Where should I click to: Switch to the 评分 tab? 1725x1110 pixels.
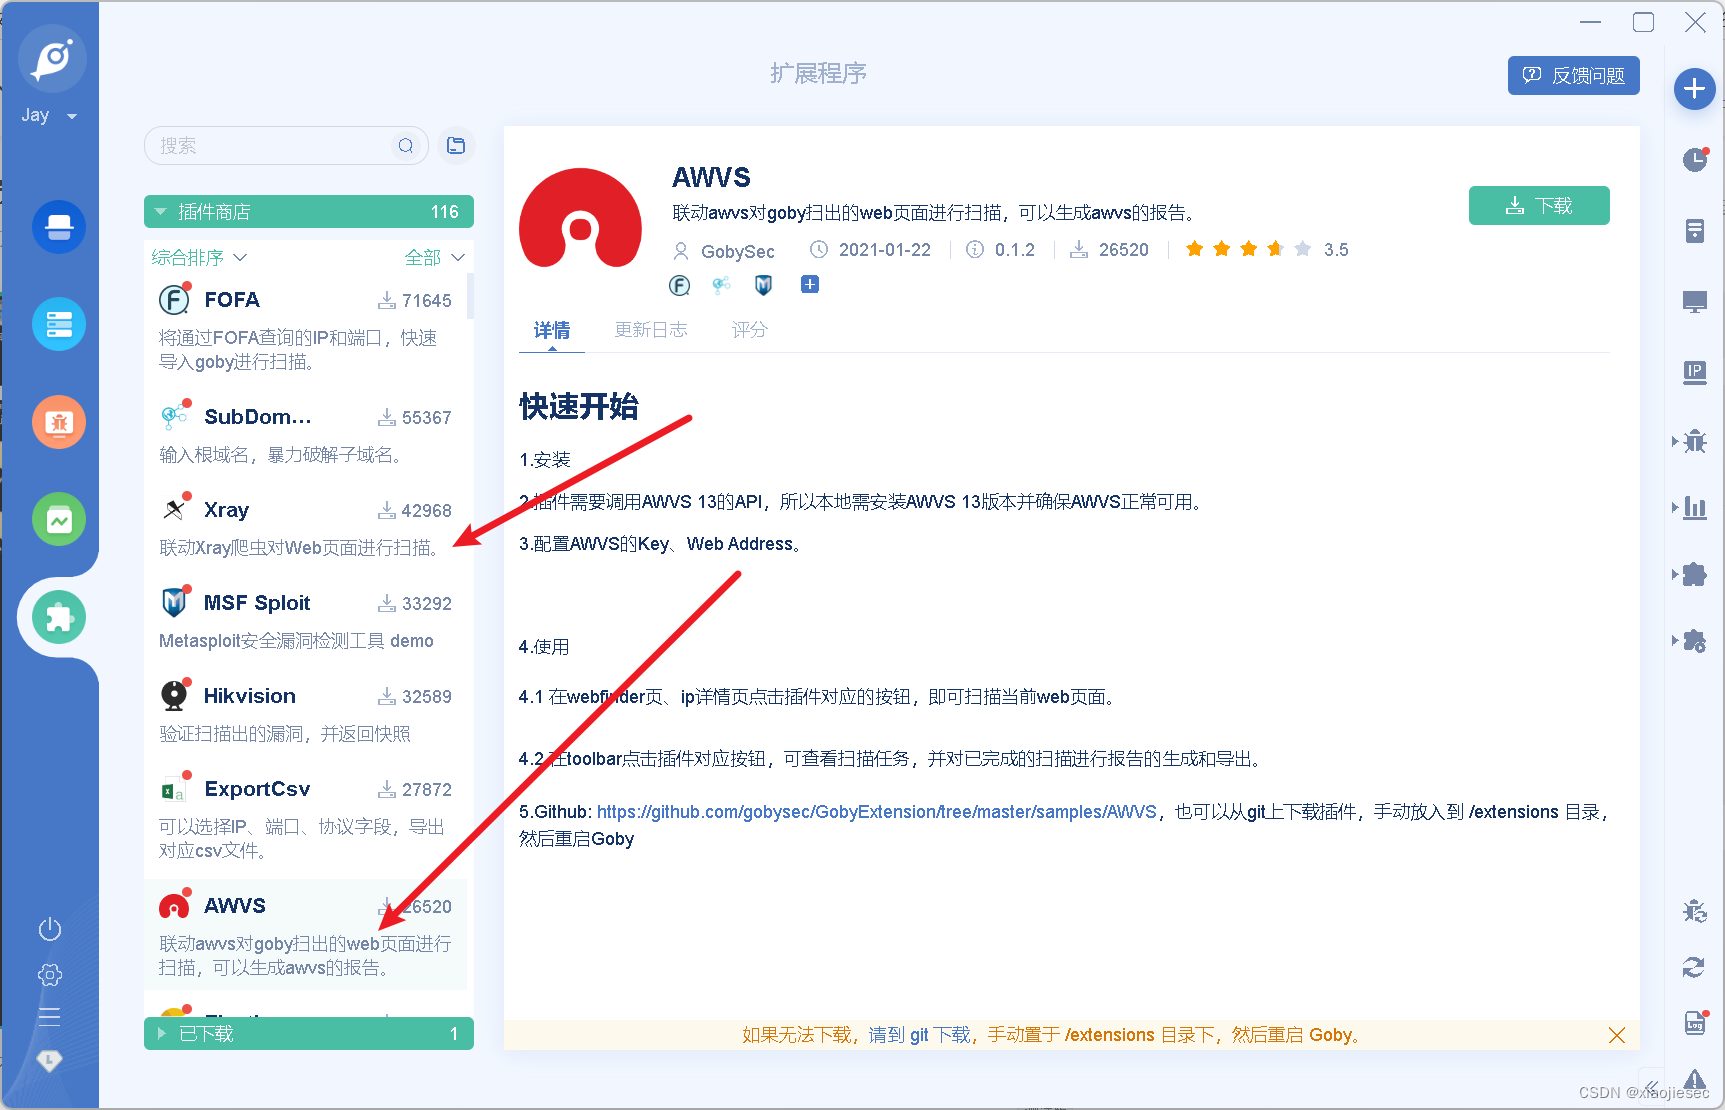coord(749,330)
